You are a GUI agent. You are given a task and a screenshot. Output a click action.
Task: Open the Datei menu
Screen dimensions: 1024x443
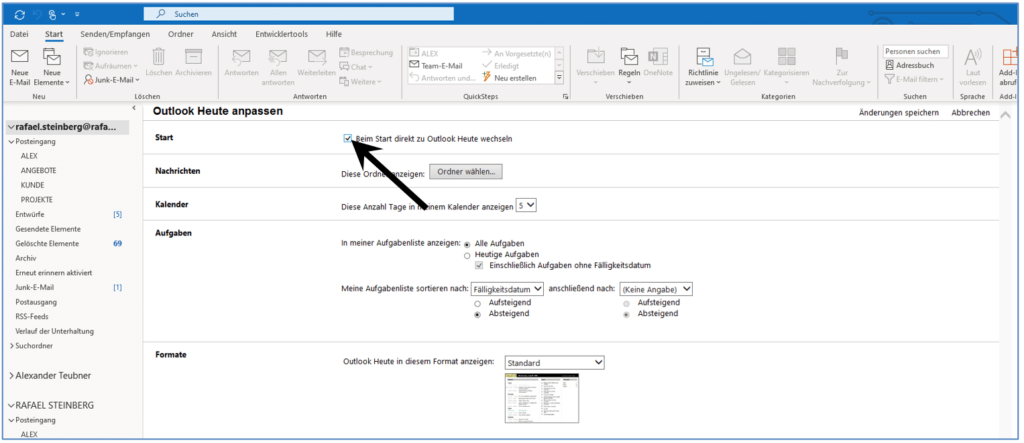coord(20,34)
